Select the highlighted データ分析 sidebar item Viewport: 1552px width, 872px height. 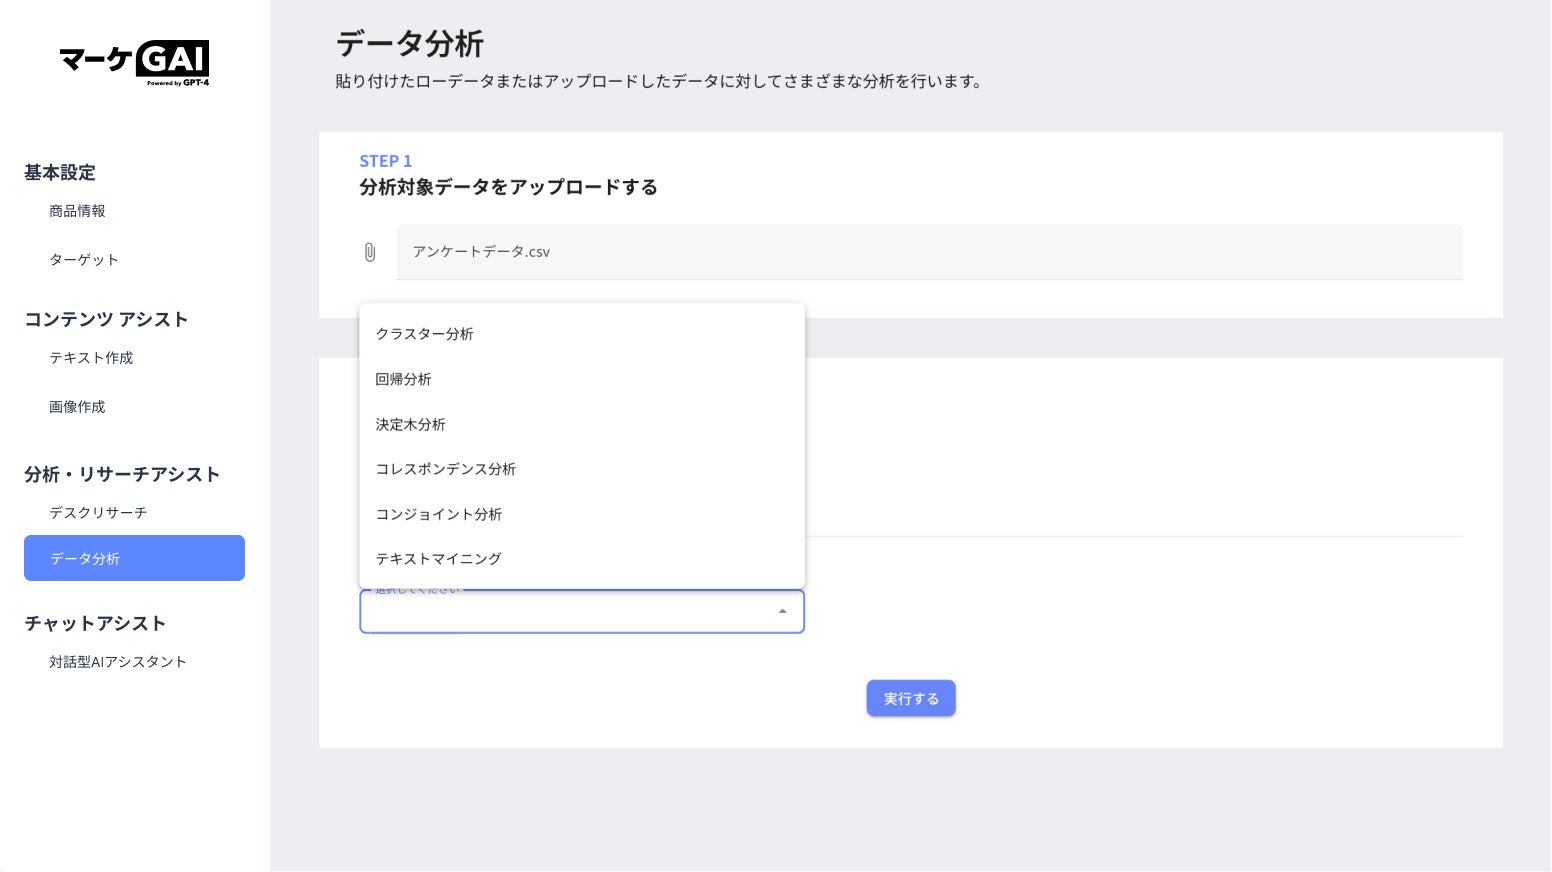pos(134,558)
